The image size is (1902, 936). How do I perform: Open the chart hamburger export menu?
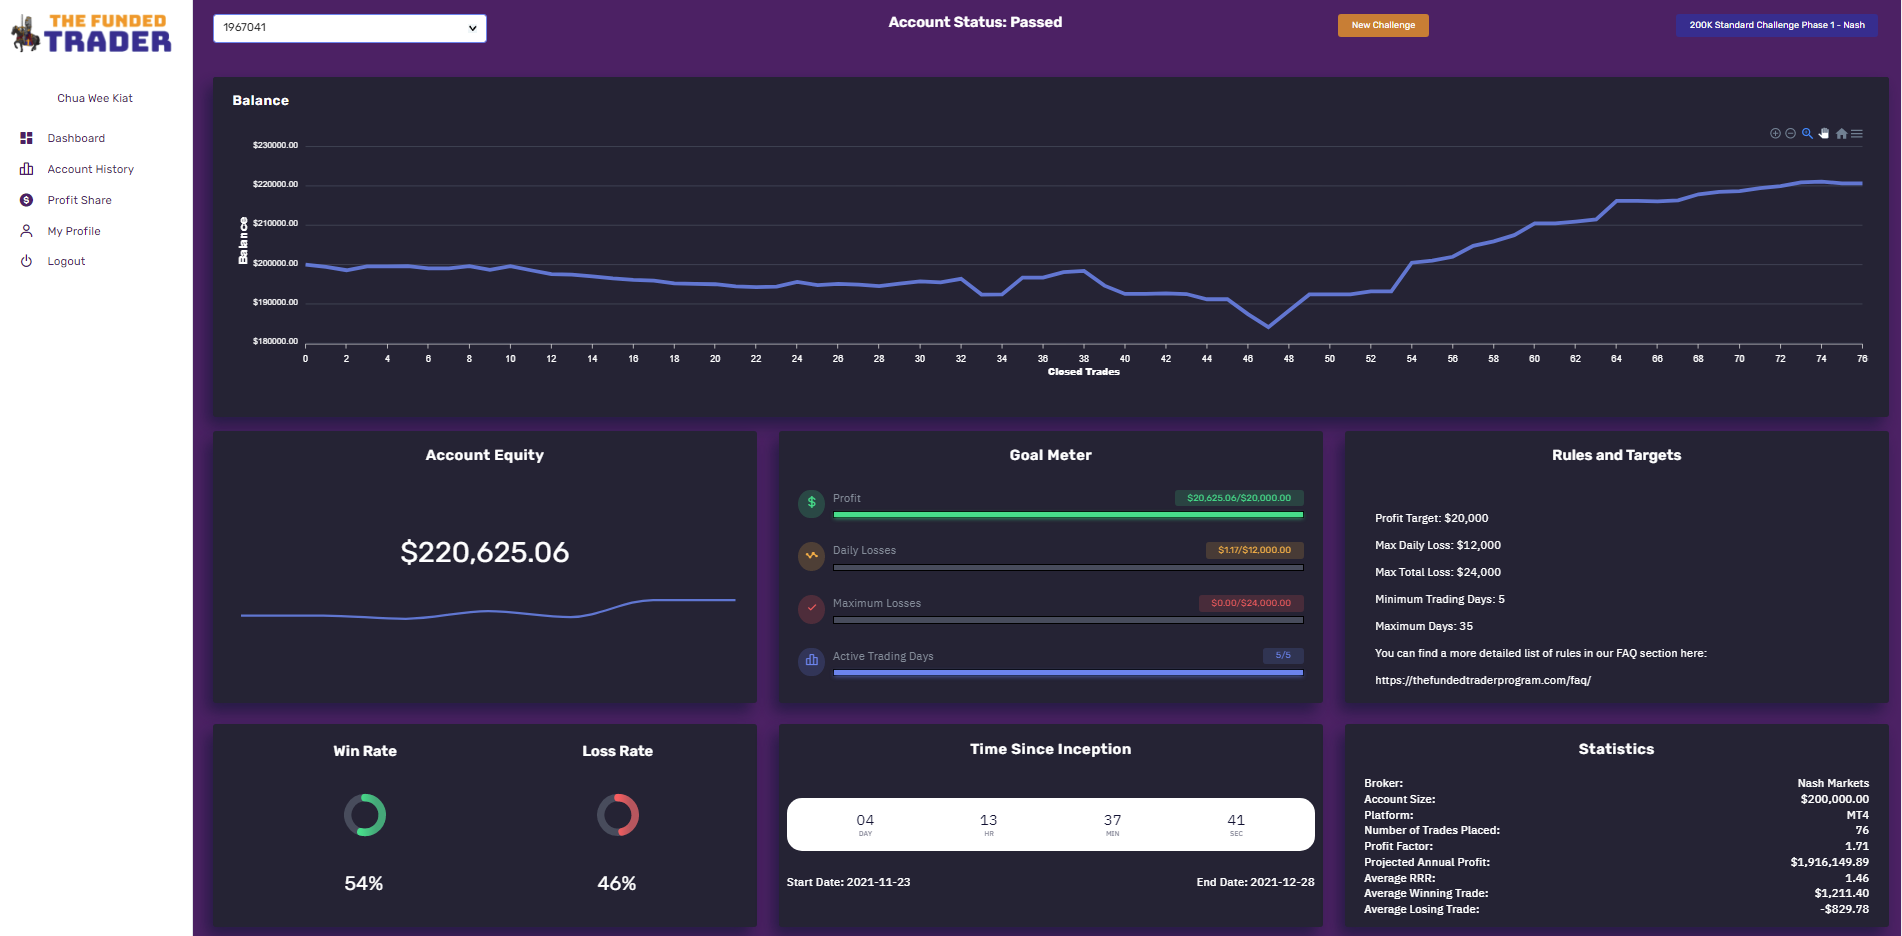(x=1857, y=133)
